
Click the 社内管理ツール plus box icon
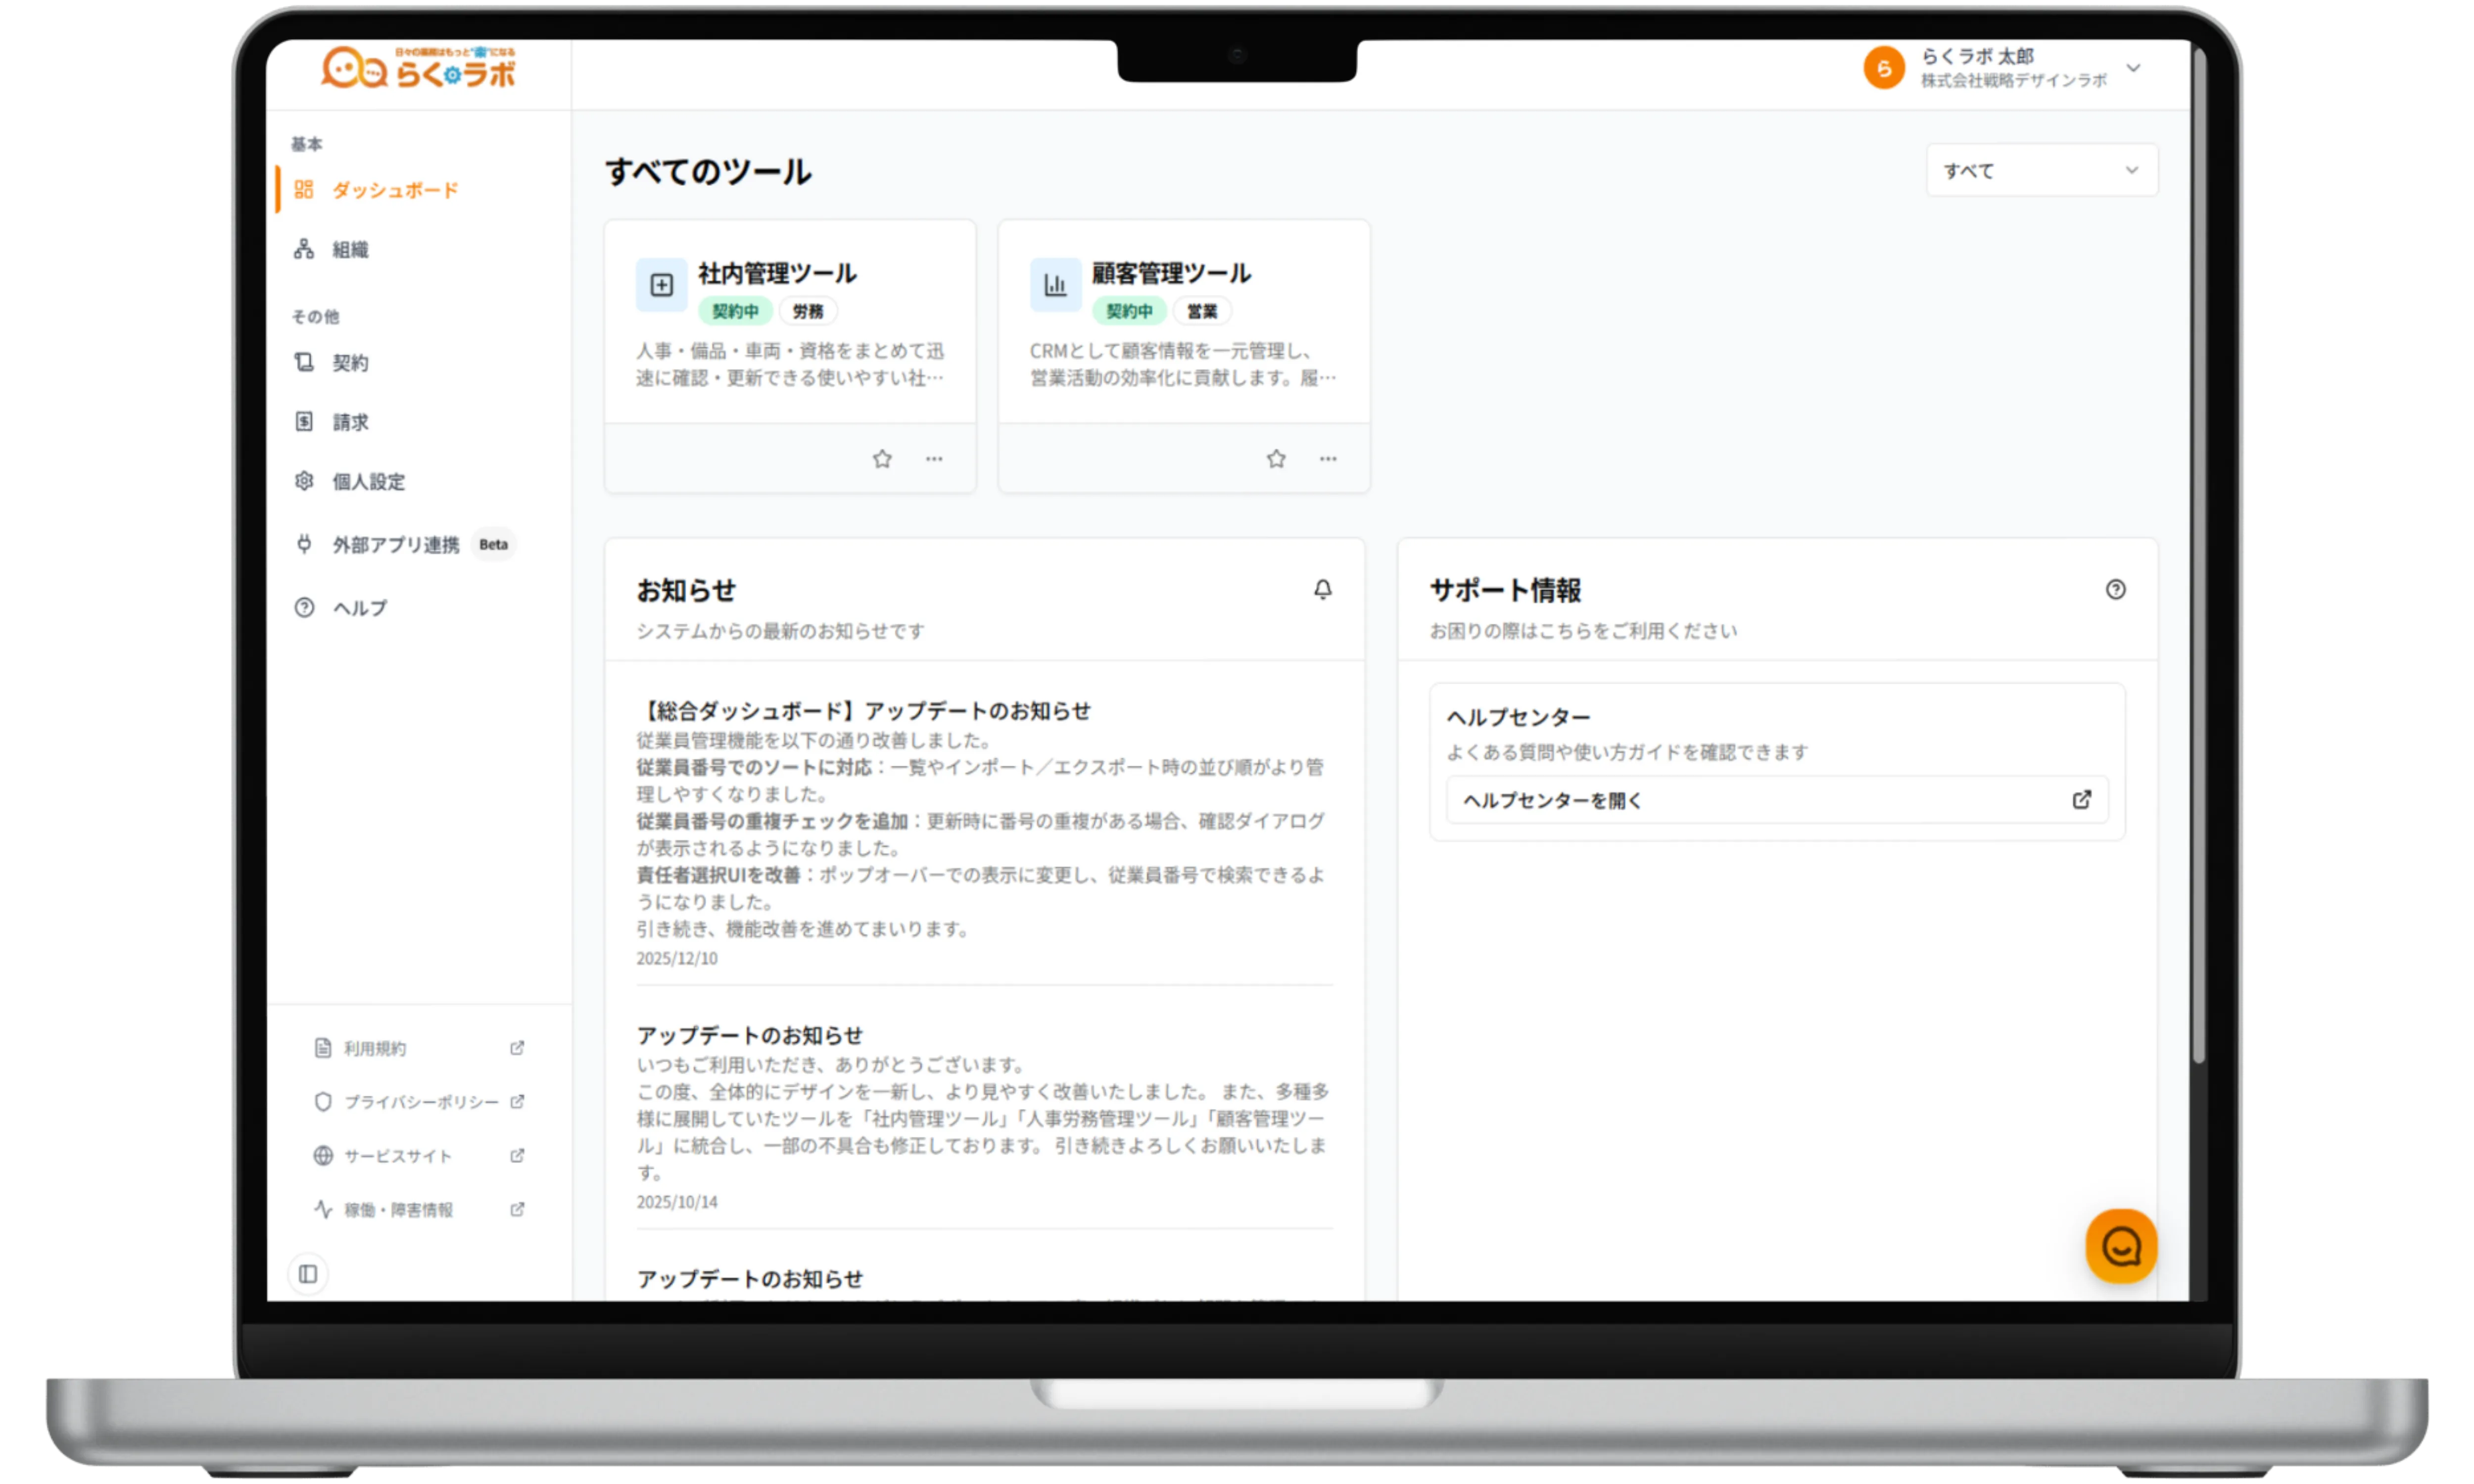point(662,285)
